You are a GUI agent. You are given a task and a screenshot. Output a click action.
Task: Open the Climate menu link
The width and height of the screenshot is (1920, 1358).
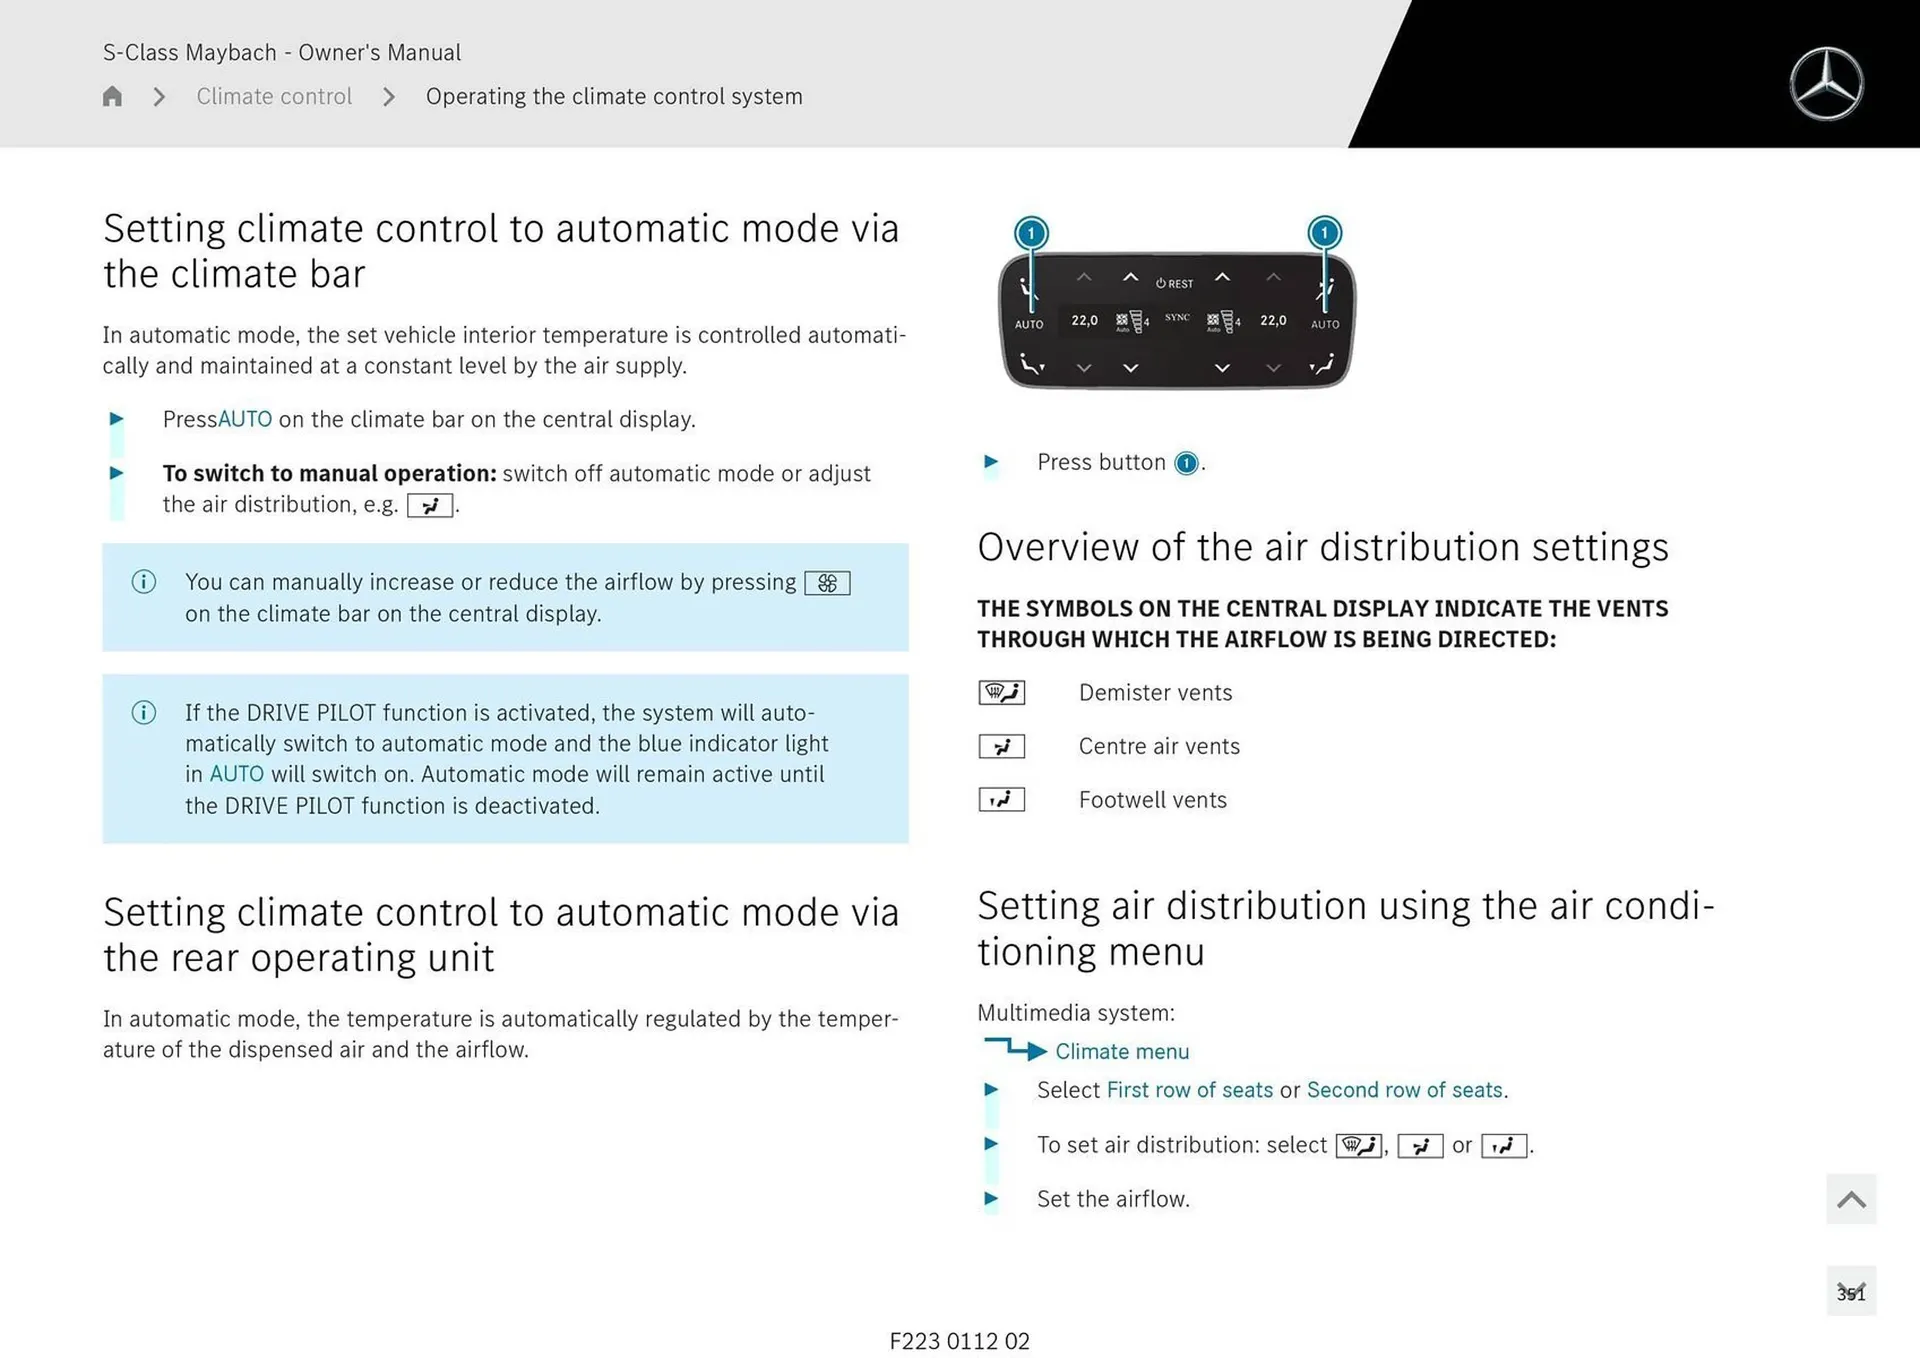click(x=1121, y=1051)
